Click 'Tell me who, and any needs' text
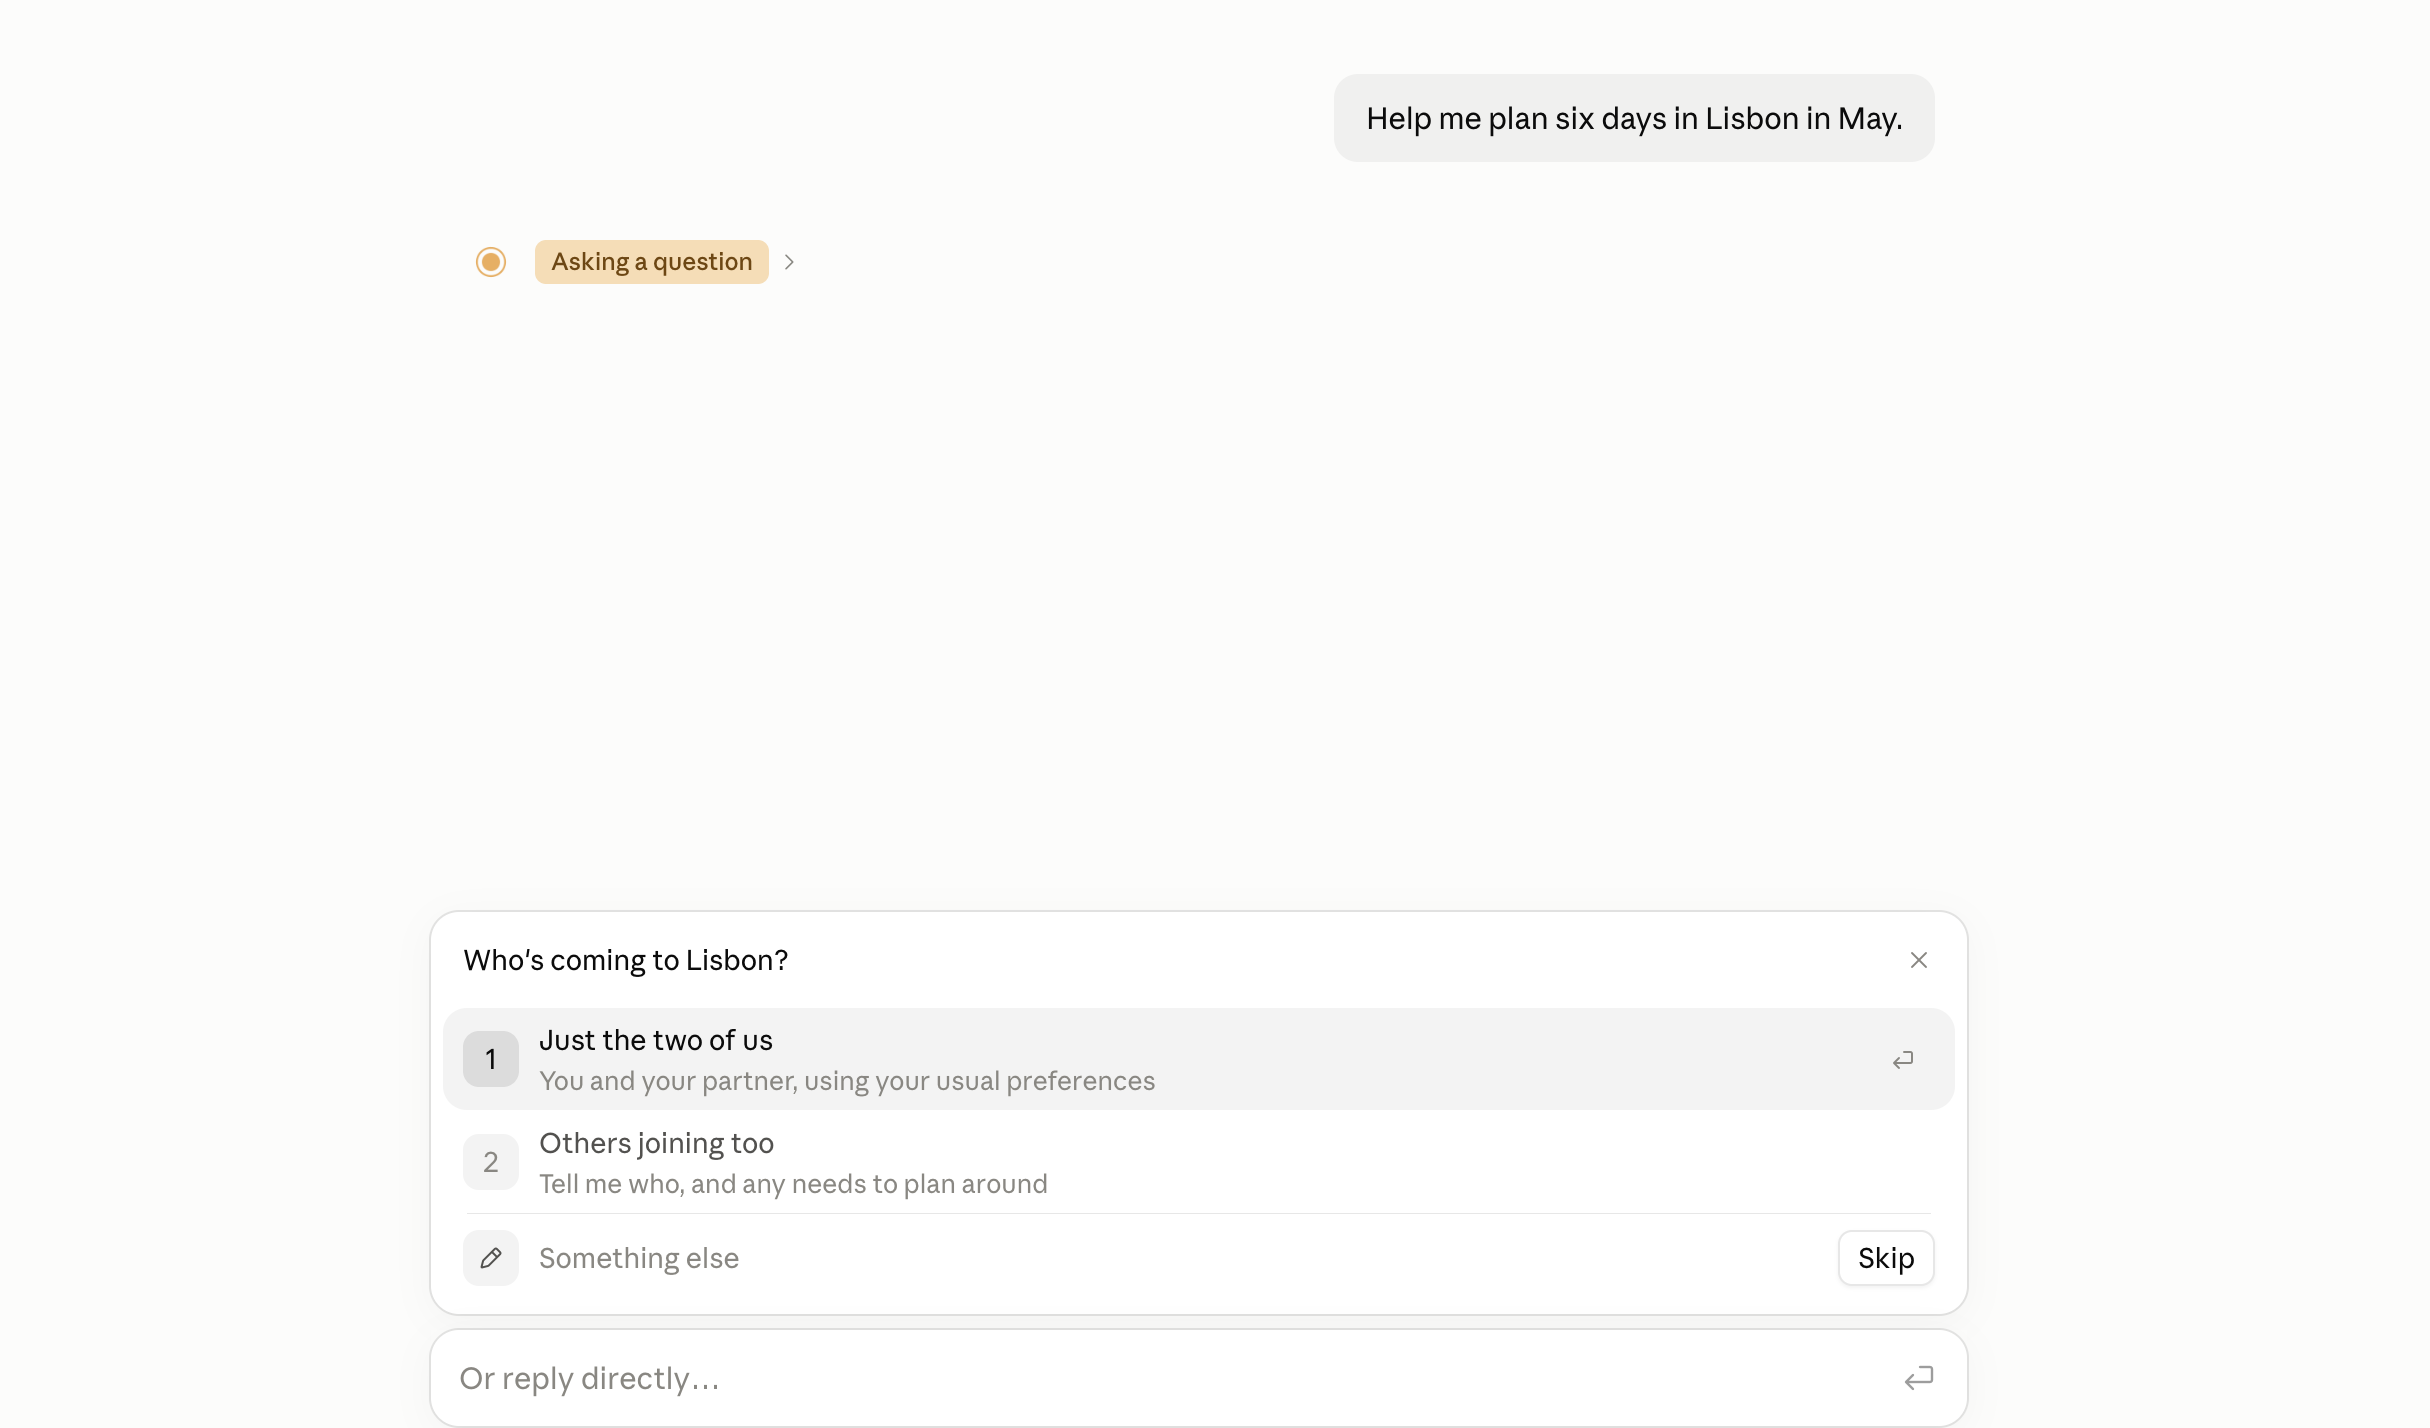The height and width of the screenshot is (1428, 2430). [x=792, y=1184]
